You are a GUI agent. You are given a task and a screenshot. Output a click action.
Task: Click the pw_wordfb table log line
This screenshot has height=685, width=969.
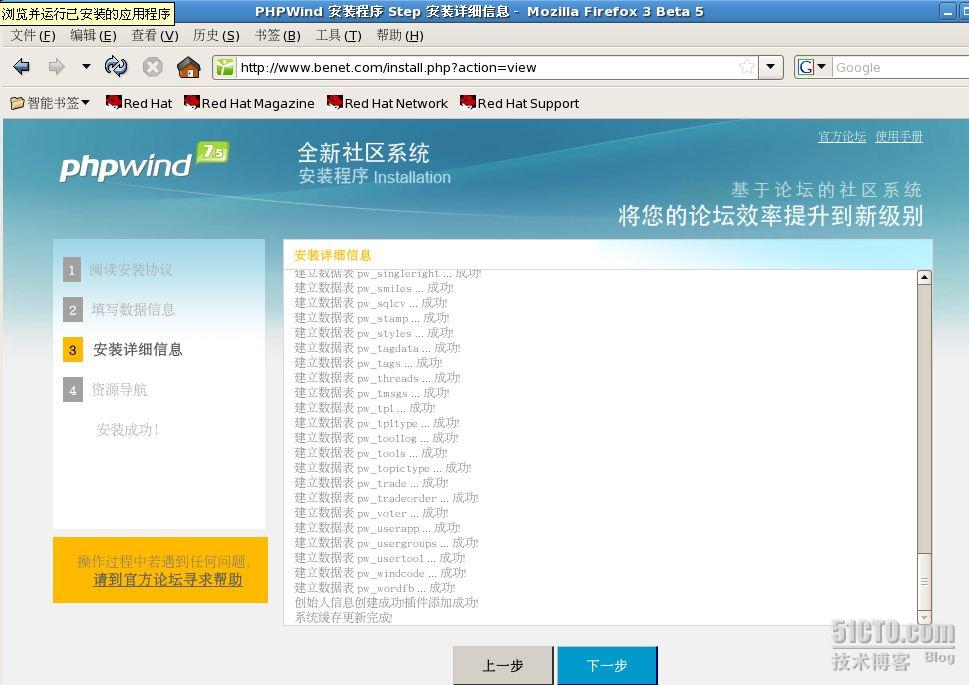(x=374, y=588)
